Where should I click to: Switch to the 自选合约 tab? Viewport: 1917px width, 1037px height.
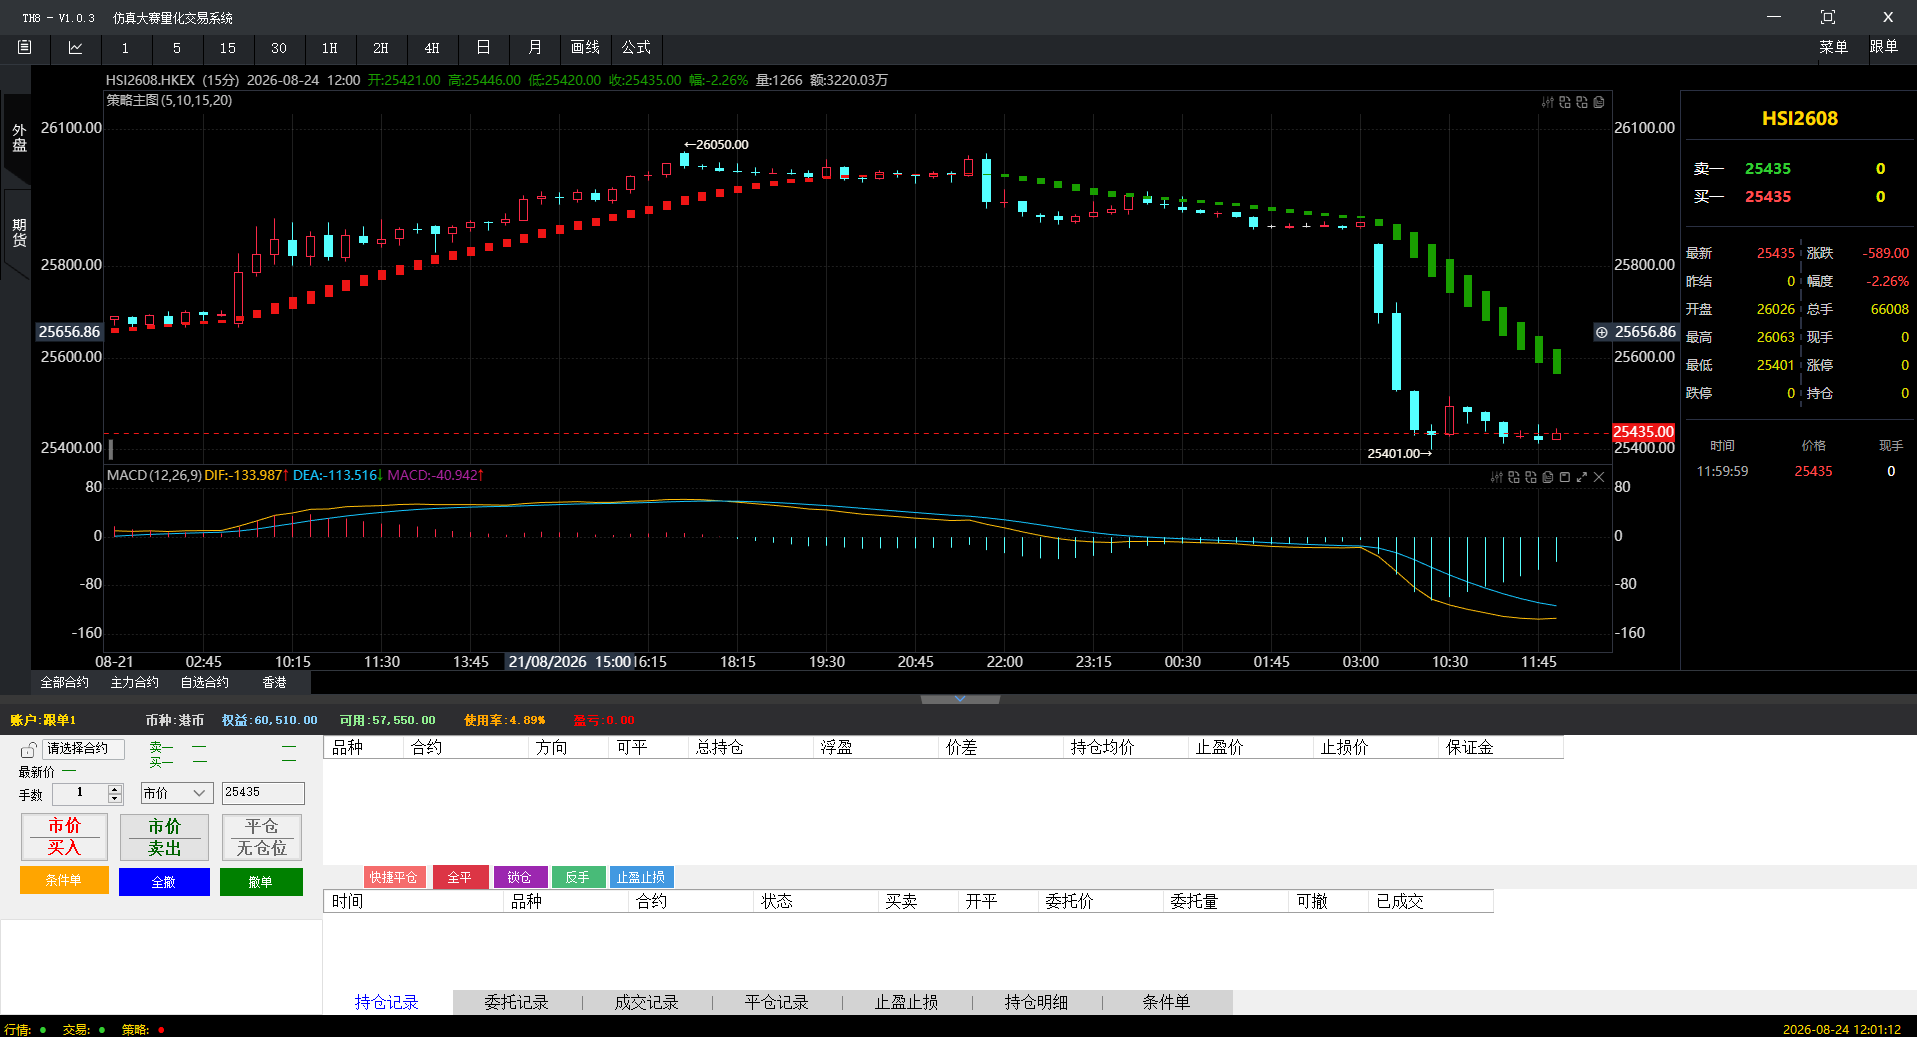coord(205,682)
